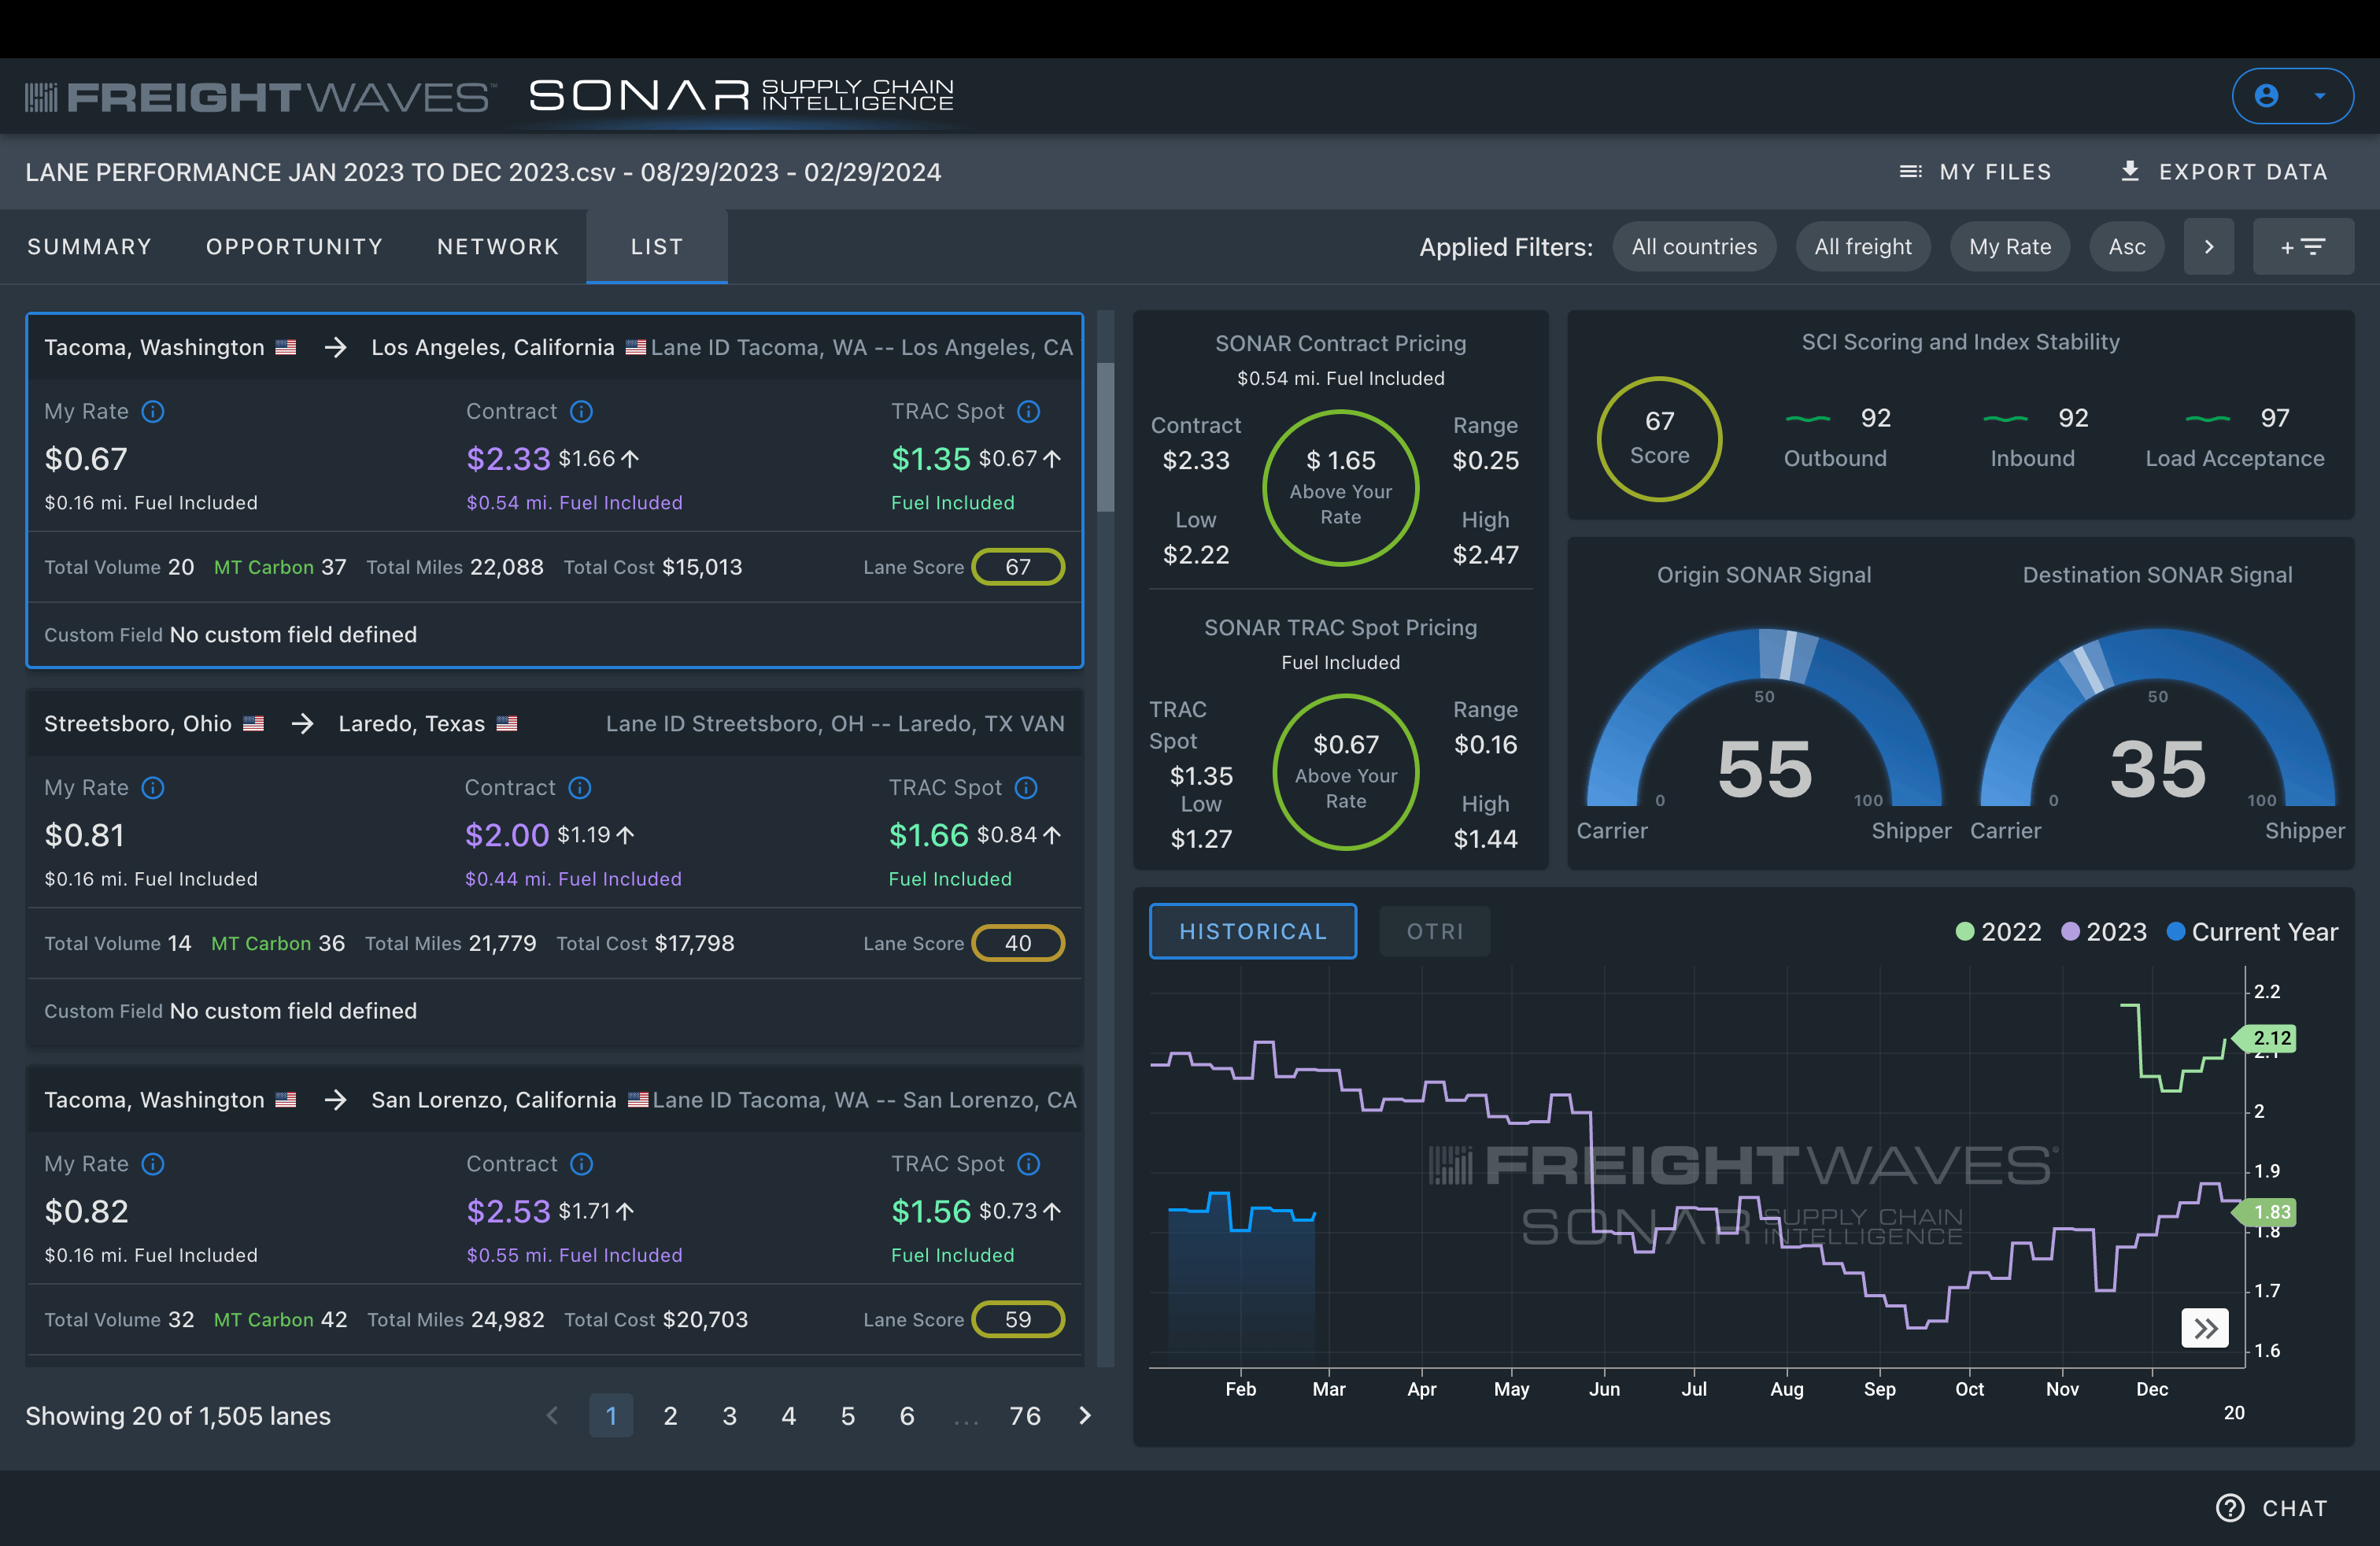Click the Load Acceptance sparkline

tap(2207, 418)
